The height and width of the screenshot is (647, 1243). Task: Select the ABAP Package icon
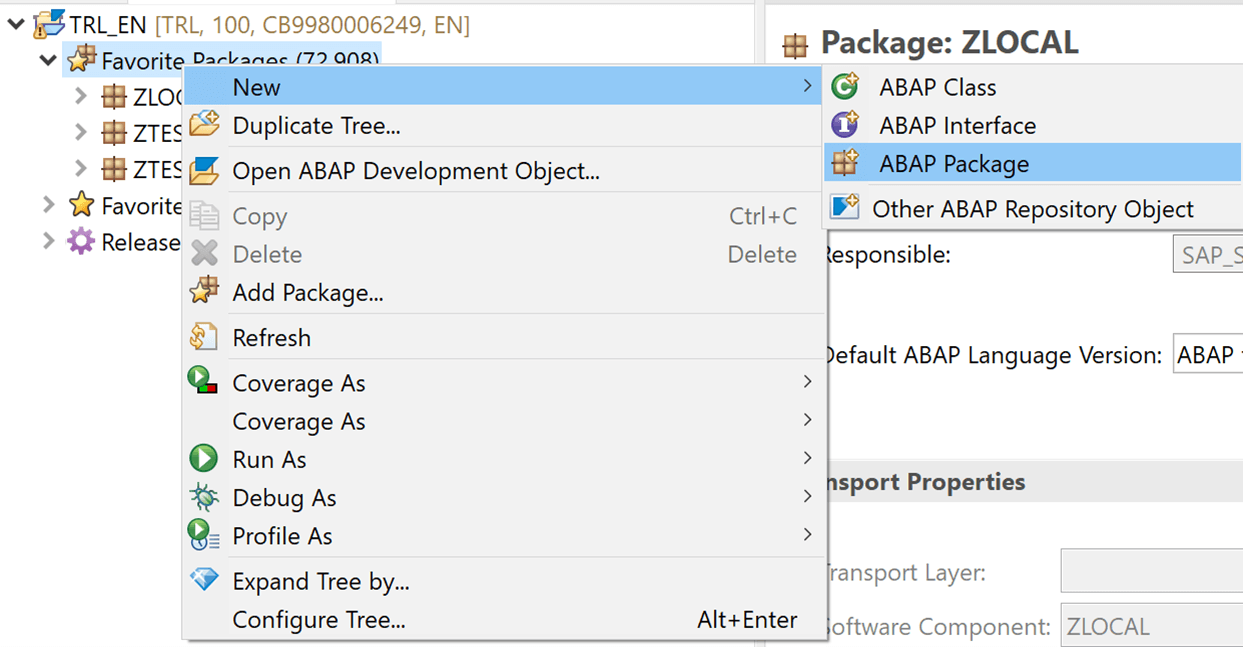[x=845, y=164]
